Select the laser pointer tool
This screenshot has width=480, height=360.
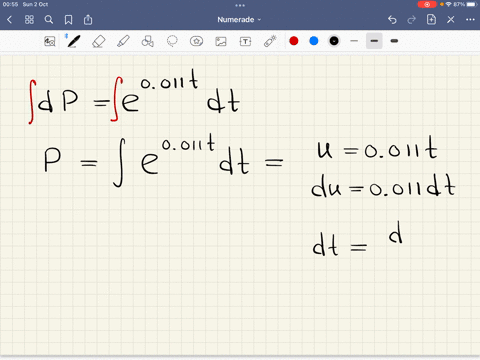(x=270, y=41)
